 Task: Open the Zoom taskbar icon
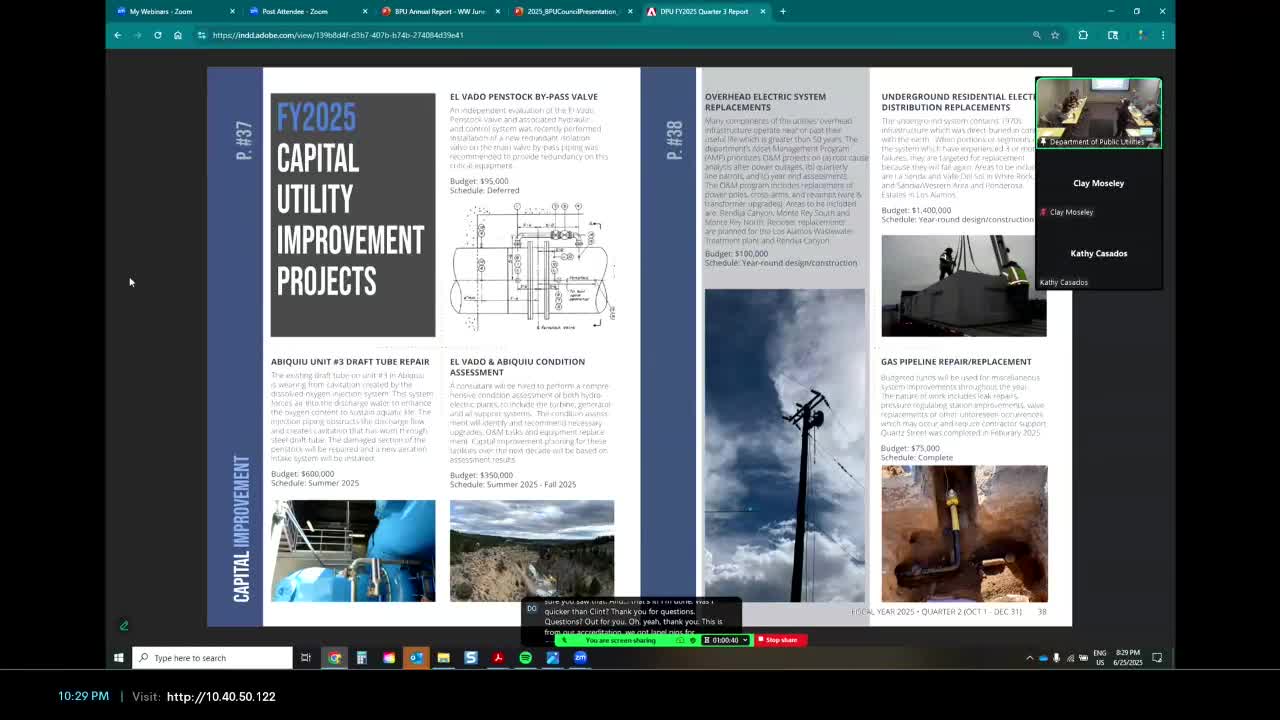580,658
